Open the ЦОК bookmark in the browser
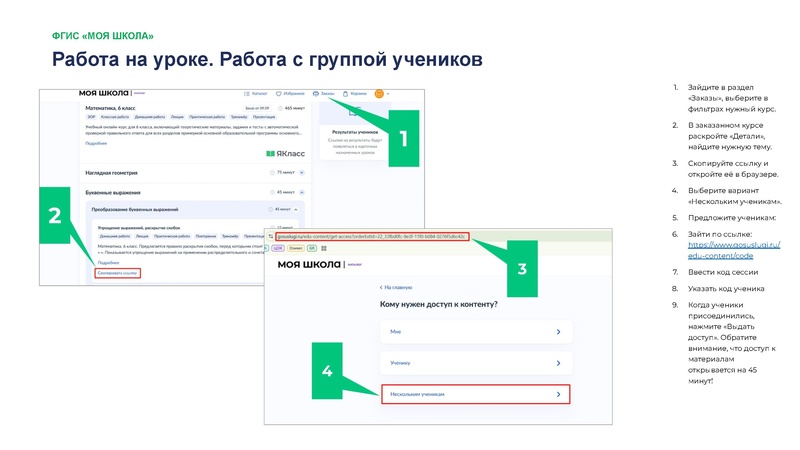 (278, 248)
